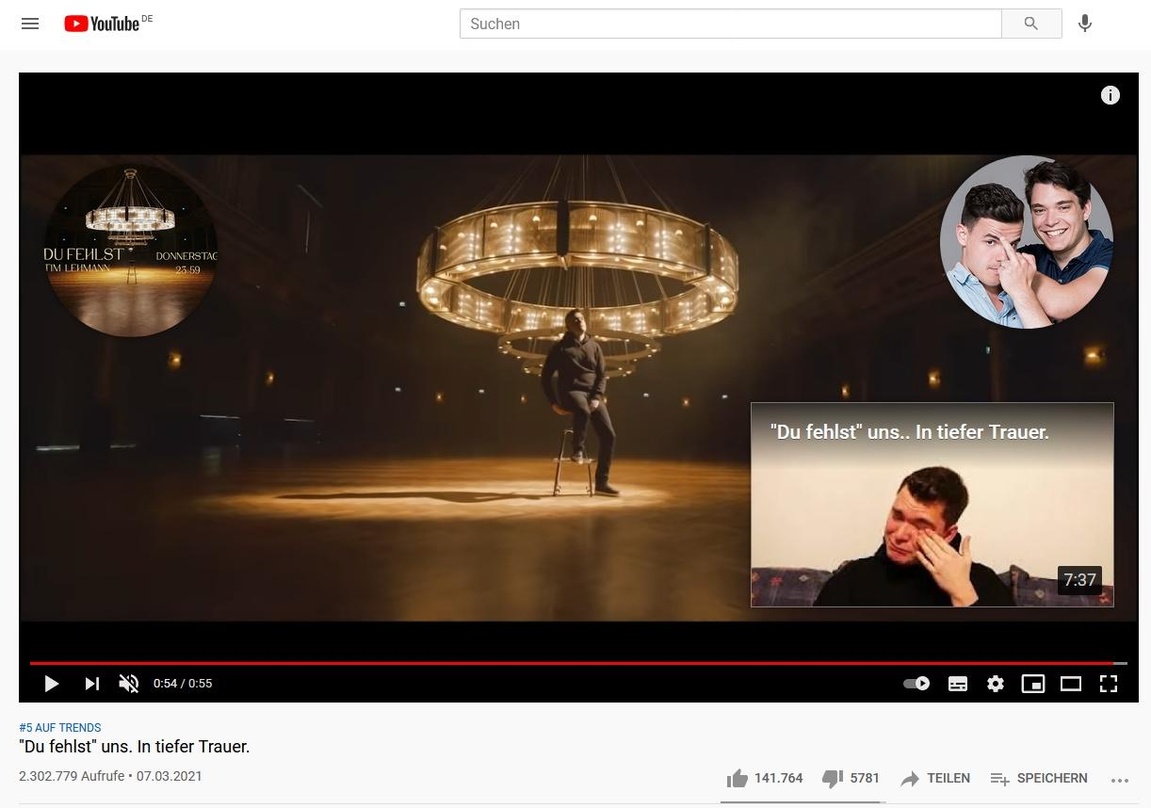Open the hamburger guide menu
The height and width of the screenshot is (808, 1151).
[30, 23]
